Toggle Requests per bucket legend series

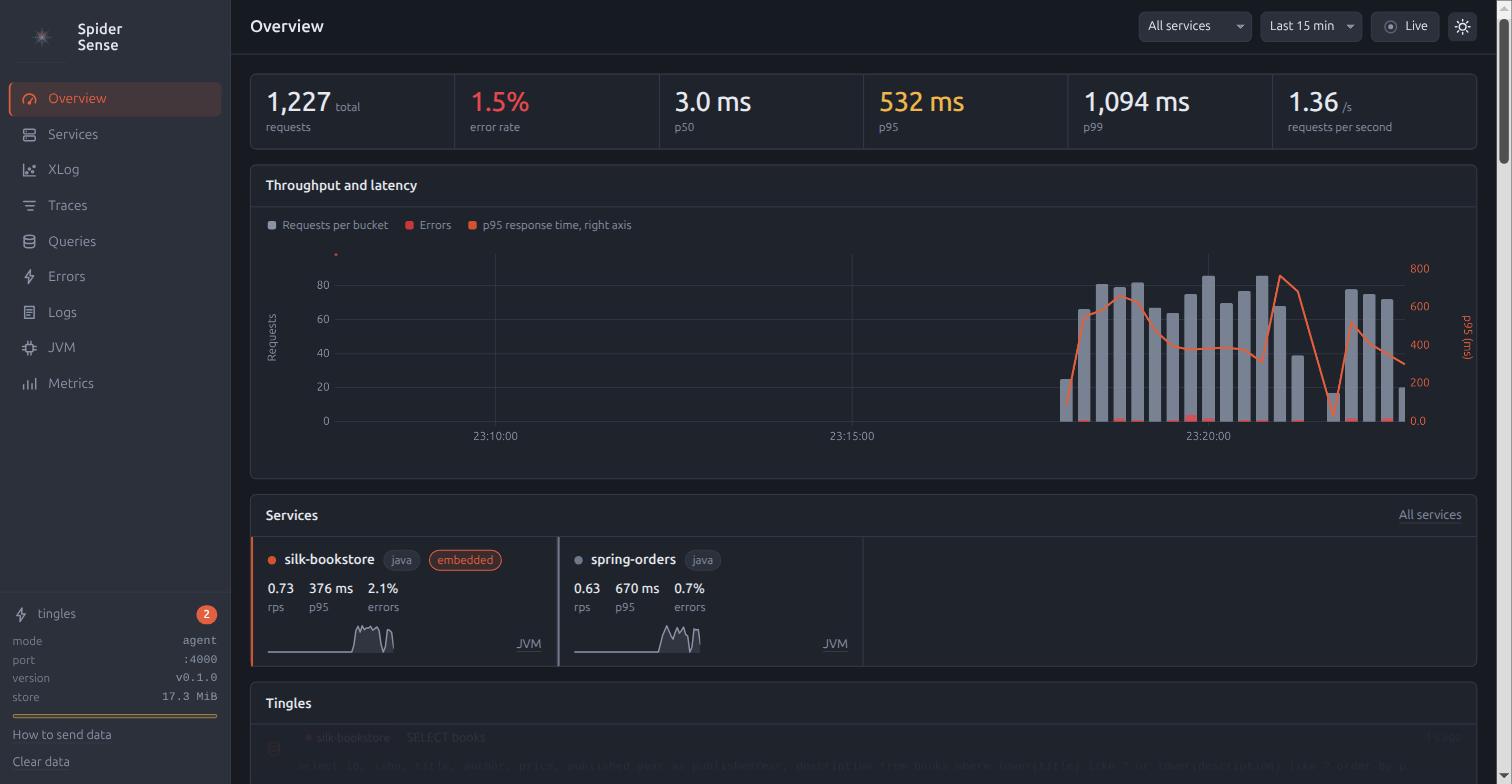[x=327, y=225]
